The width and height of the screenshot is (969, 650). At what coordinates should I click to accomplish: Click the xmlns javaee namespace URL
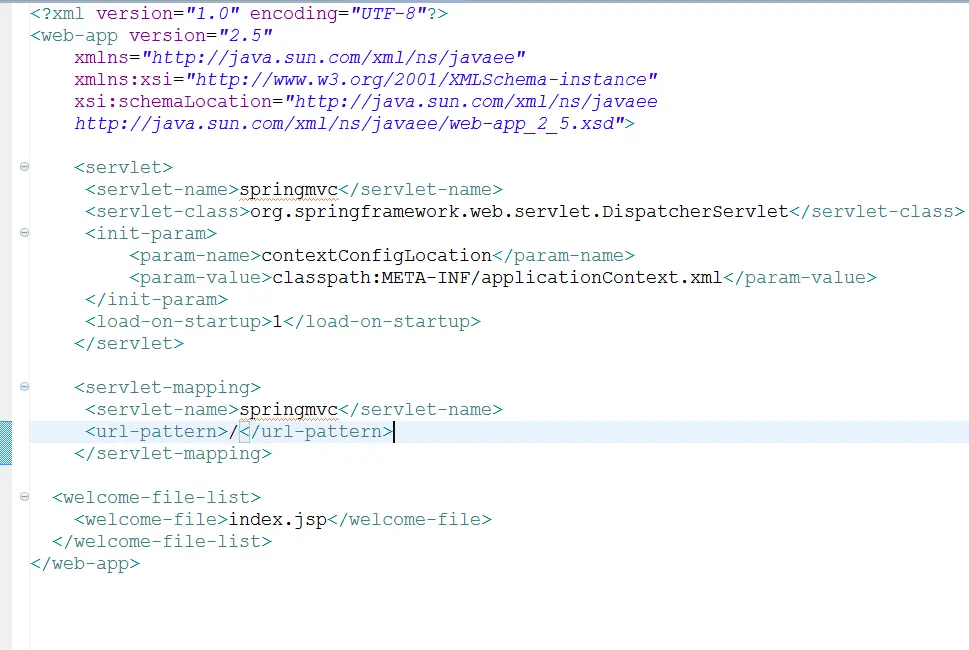point(334,58)
